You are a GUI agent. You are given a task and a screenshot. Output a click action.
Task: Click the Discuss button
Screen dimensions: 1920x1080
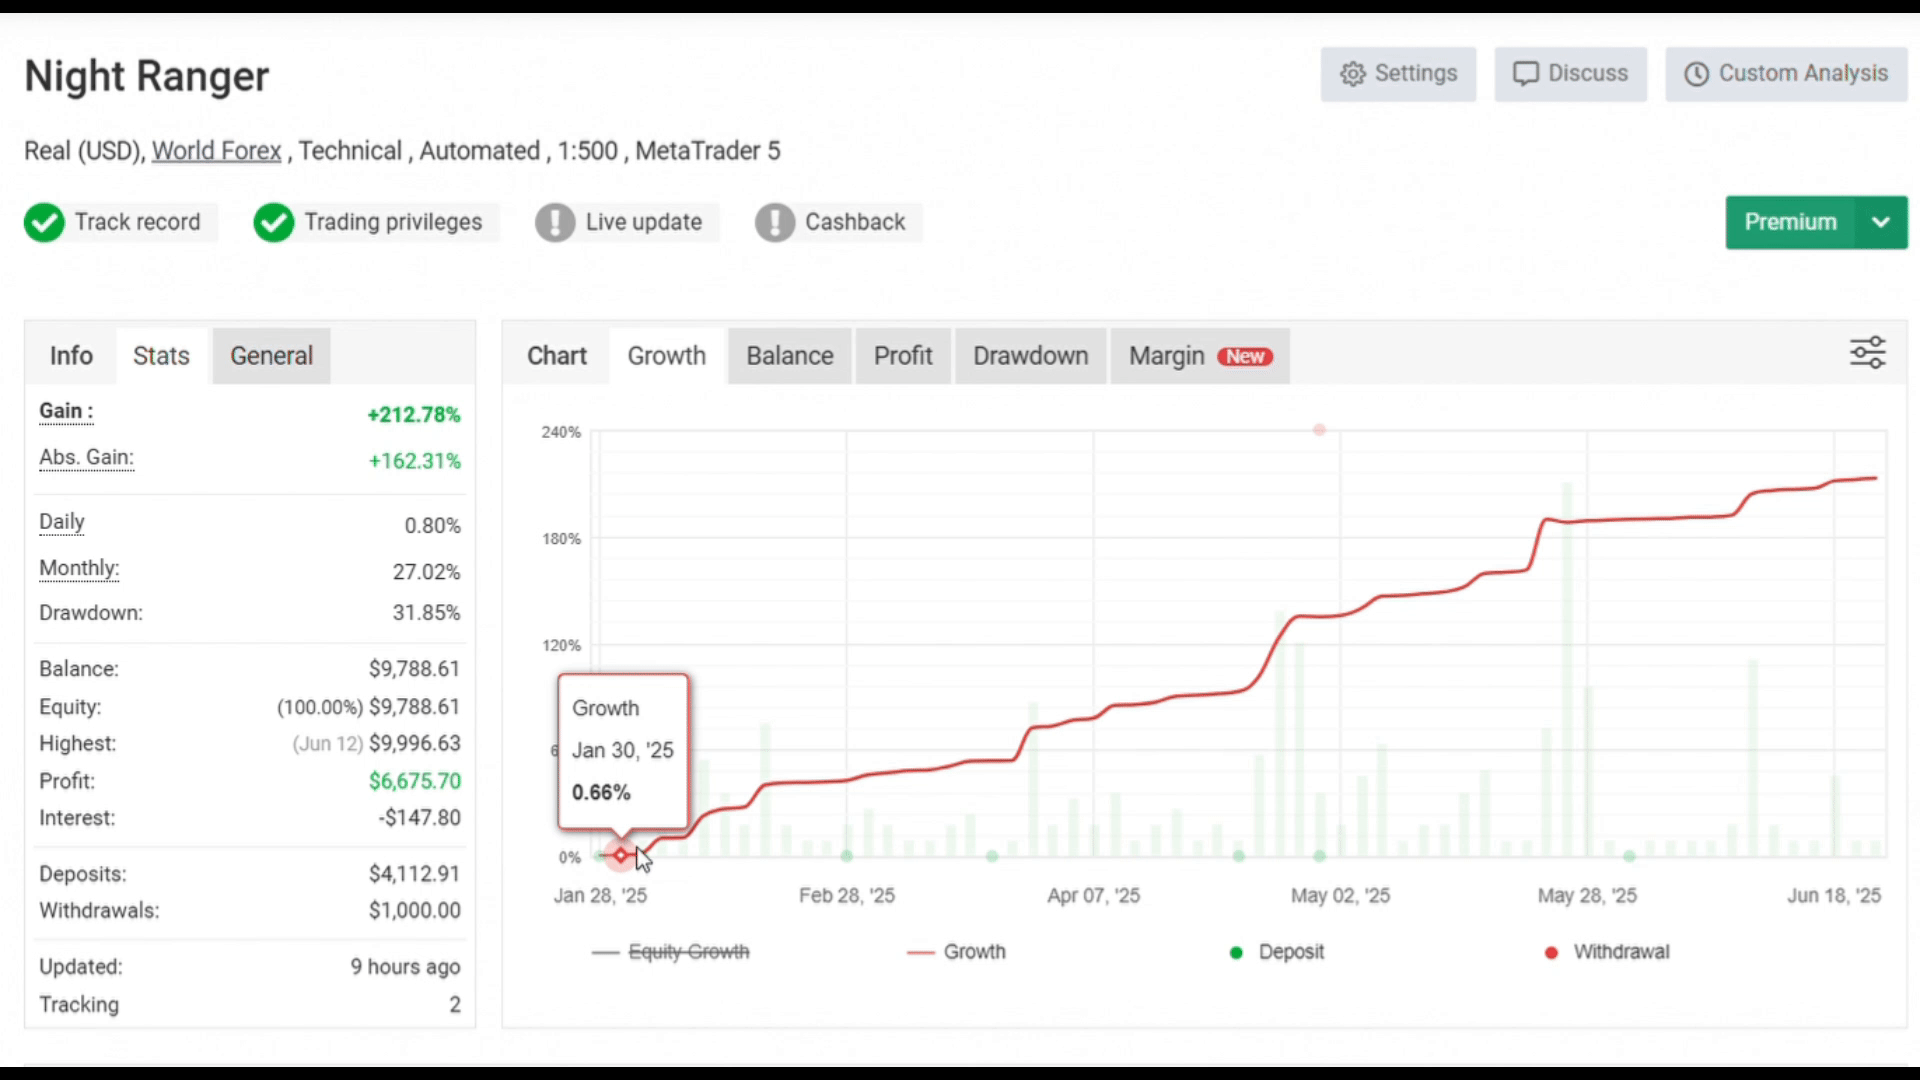point(1570,74)
